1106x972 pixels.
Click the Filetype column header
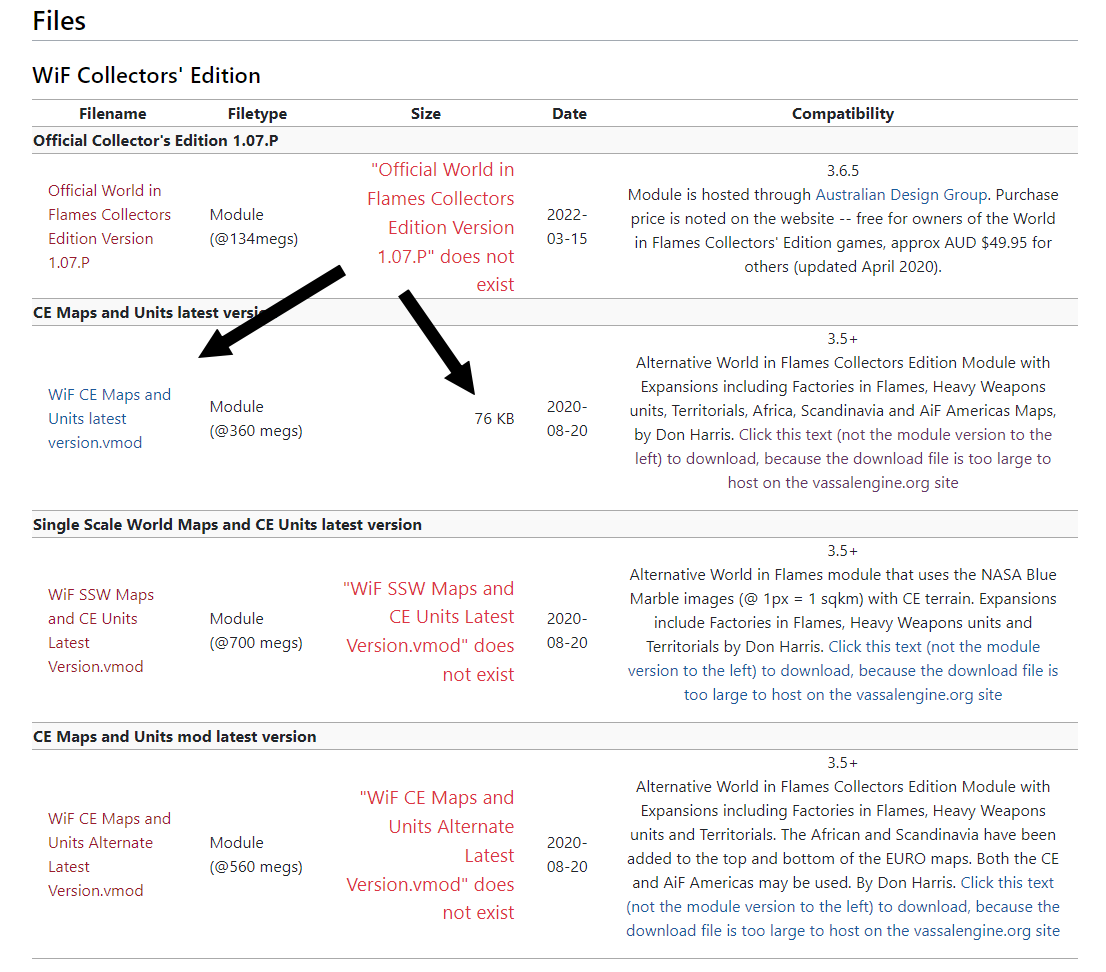pos(257,114)
